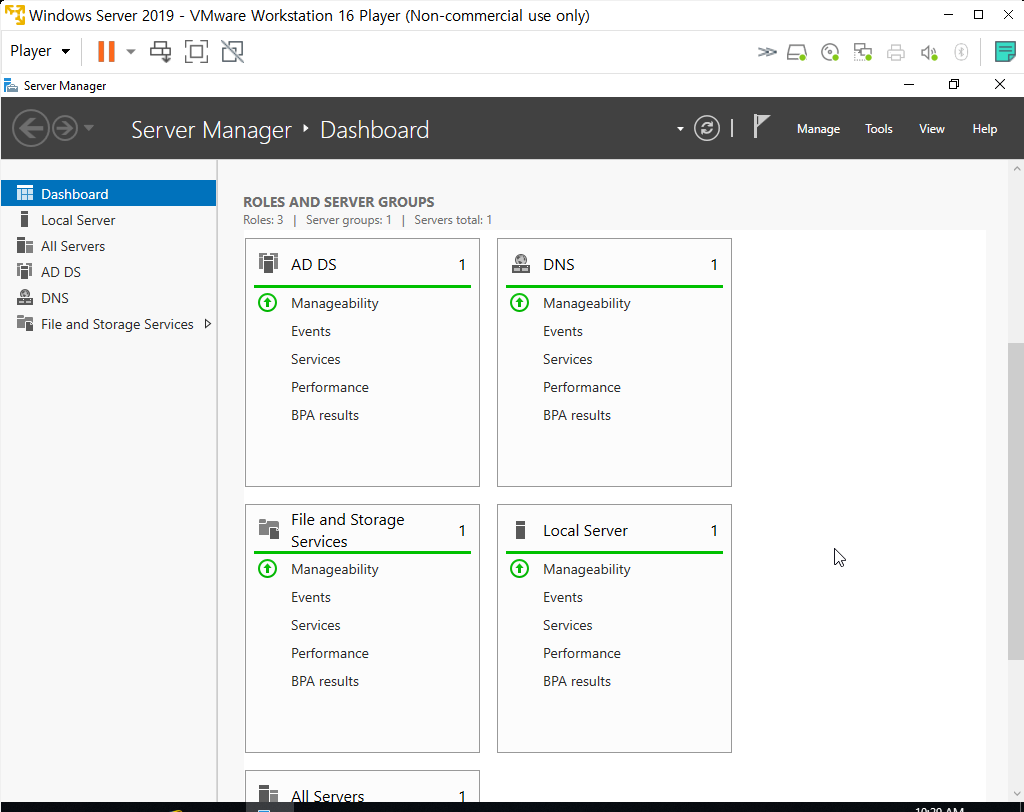Open the pause button dropdown arrow
Viewport: 1024px width, 812px height.
tap(131, 52)
